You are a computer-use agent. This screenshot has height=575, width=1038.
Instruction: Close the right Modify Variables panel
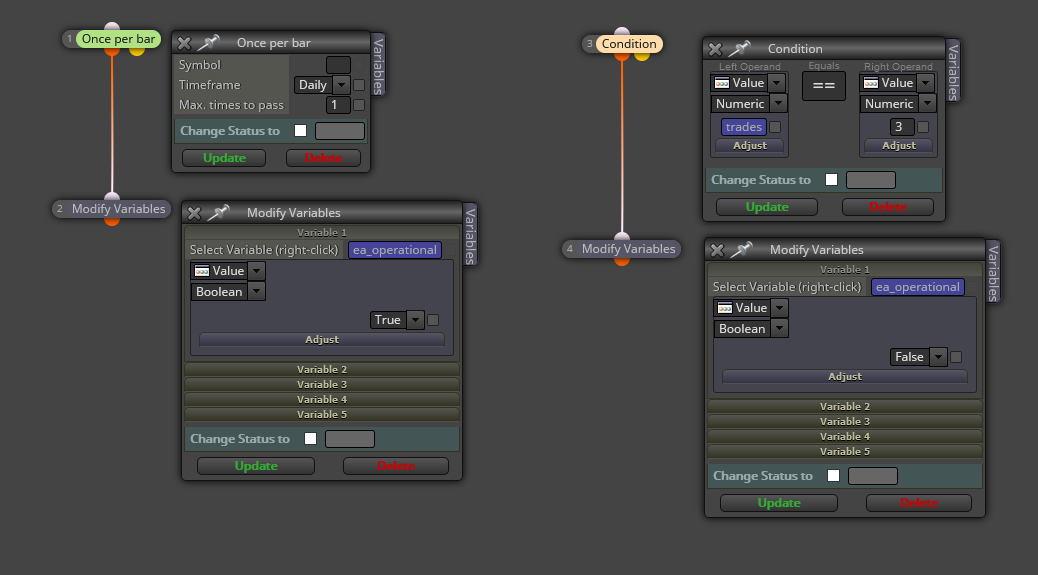(717, 250)
